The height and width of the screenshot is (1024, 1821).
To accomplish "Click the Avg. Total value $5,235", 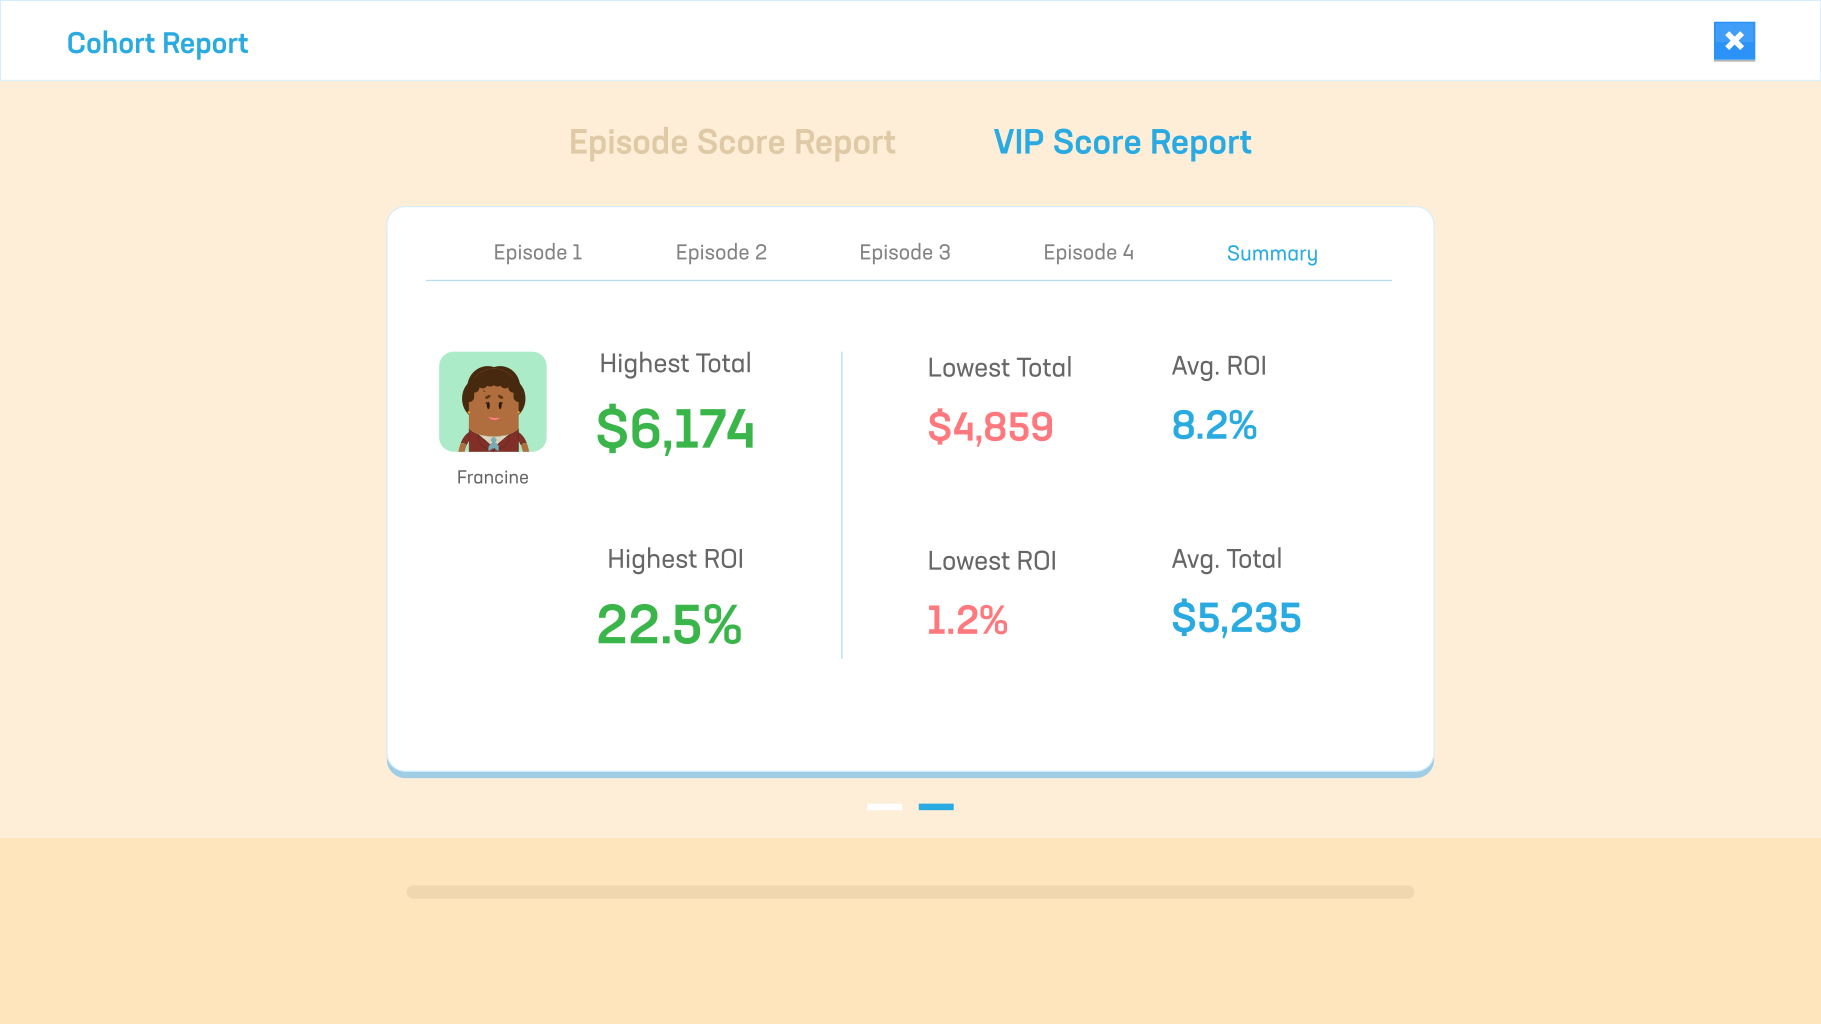I will [1237, 618].
